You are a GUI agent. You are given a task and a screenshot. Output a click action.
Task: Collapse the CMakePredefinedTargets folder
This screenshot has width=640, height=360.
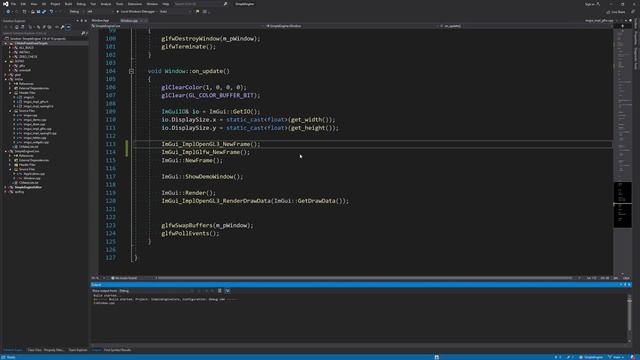6,43
